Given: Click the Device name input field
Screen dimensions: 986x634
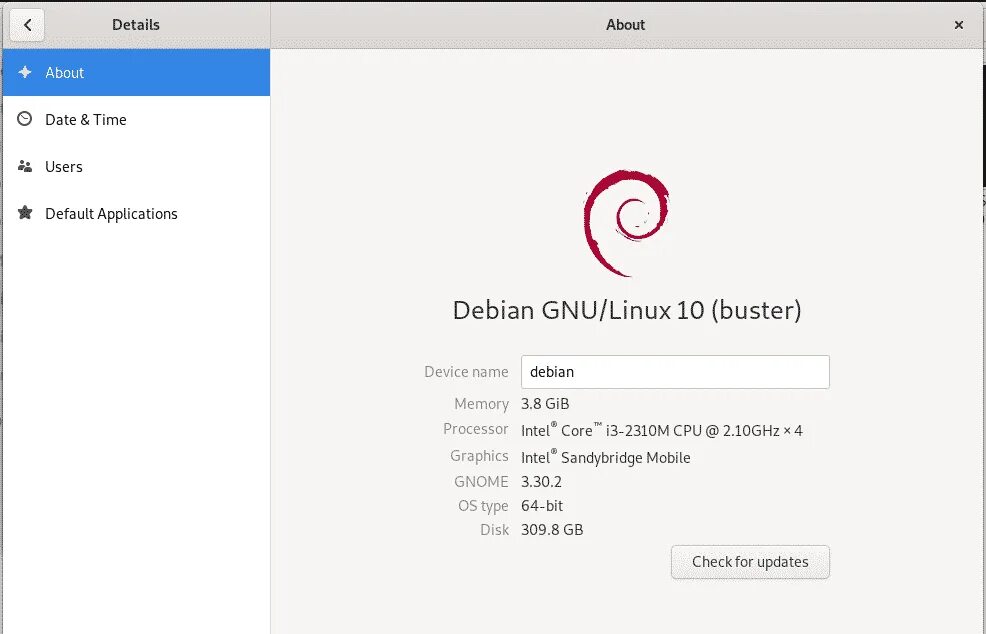Looking at the screenshot, I should 675,372.
